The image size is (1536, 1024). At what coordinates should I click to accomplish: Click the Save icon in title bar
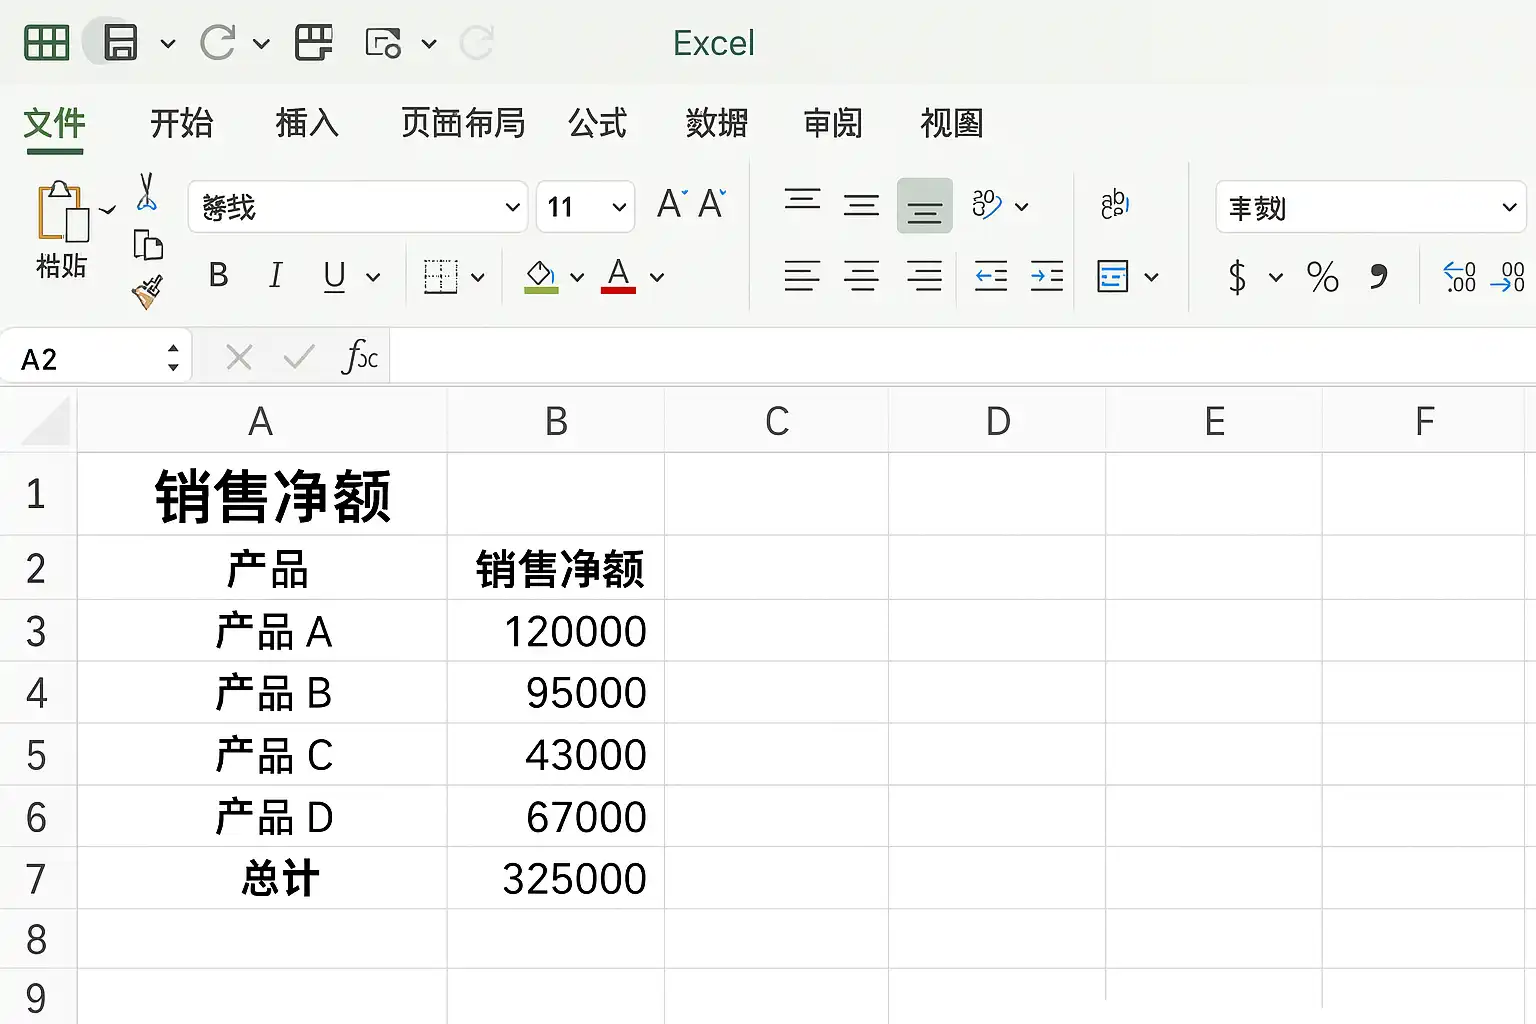point(120,43)
